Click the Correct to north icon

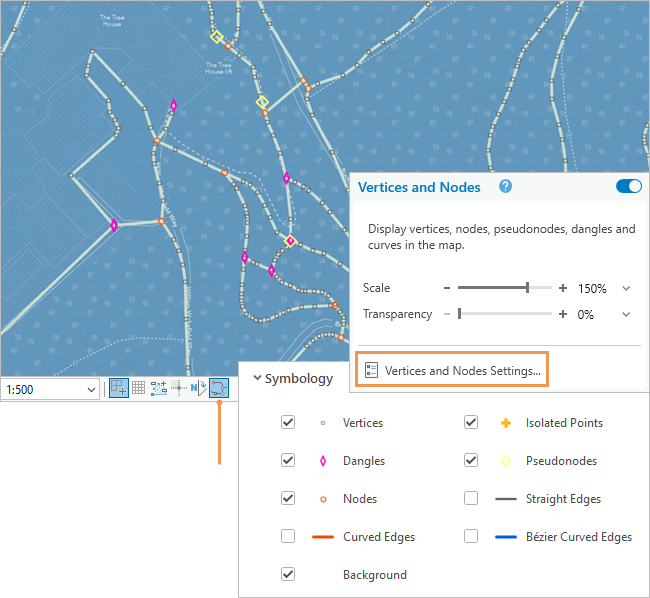198,388
